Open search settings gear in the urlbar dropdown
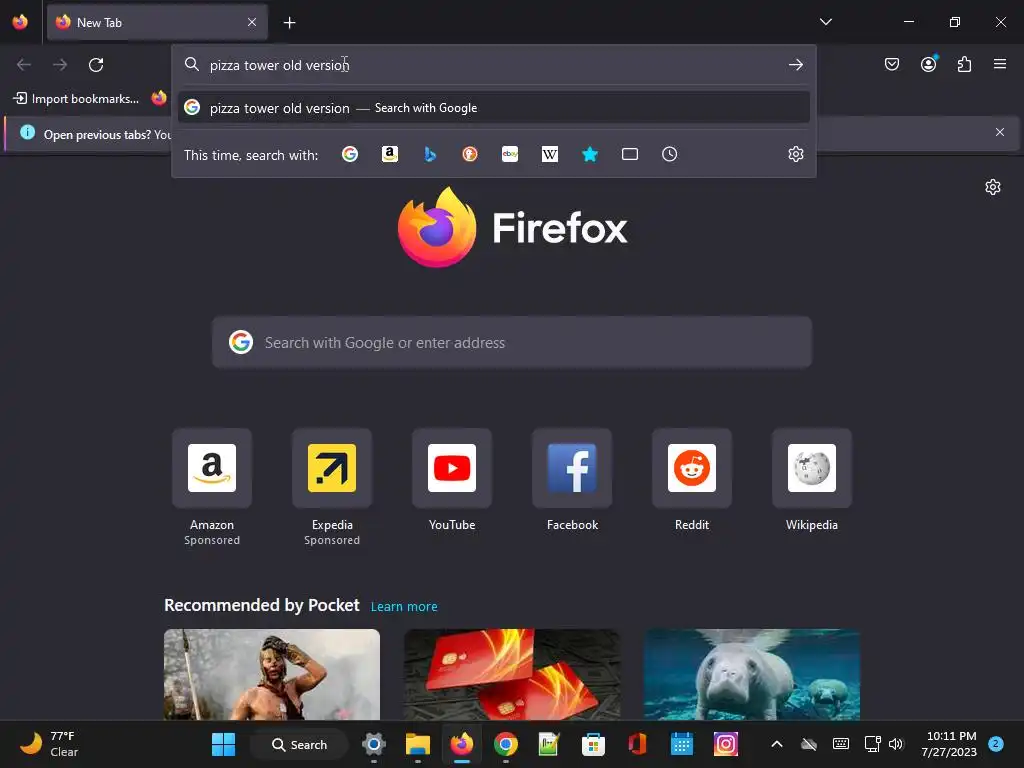The image size is (1024, 768). pos(795,154)
